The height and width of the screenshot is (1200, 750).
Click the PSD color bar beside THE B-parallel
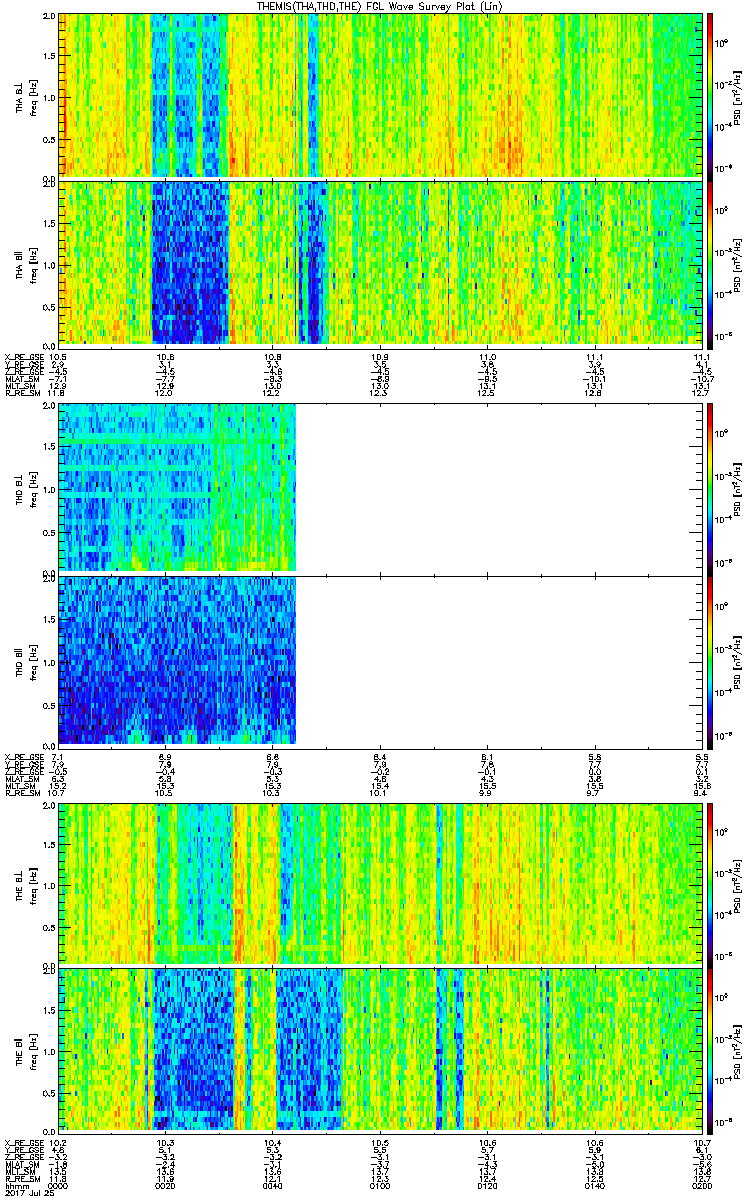(711, 1051)
